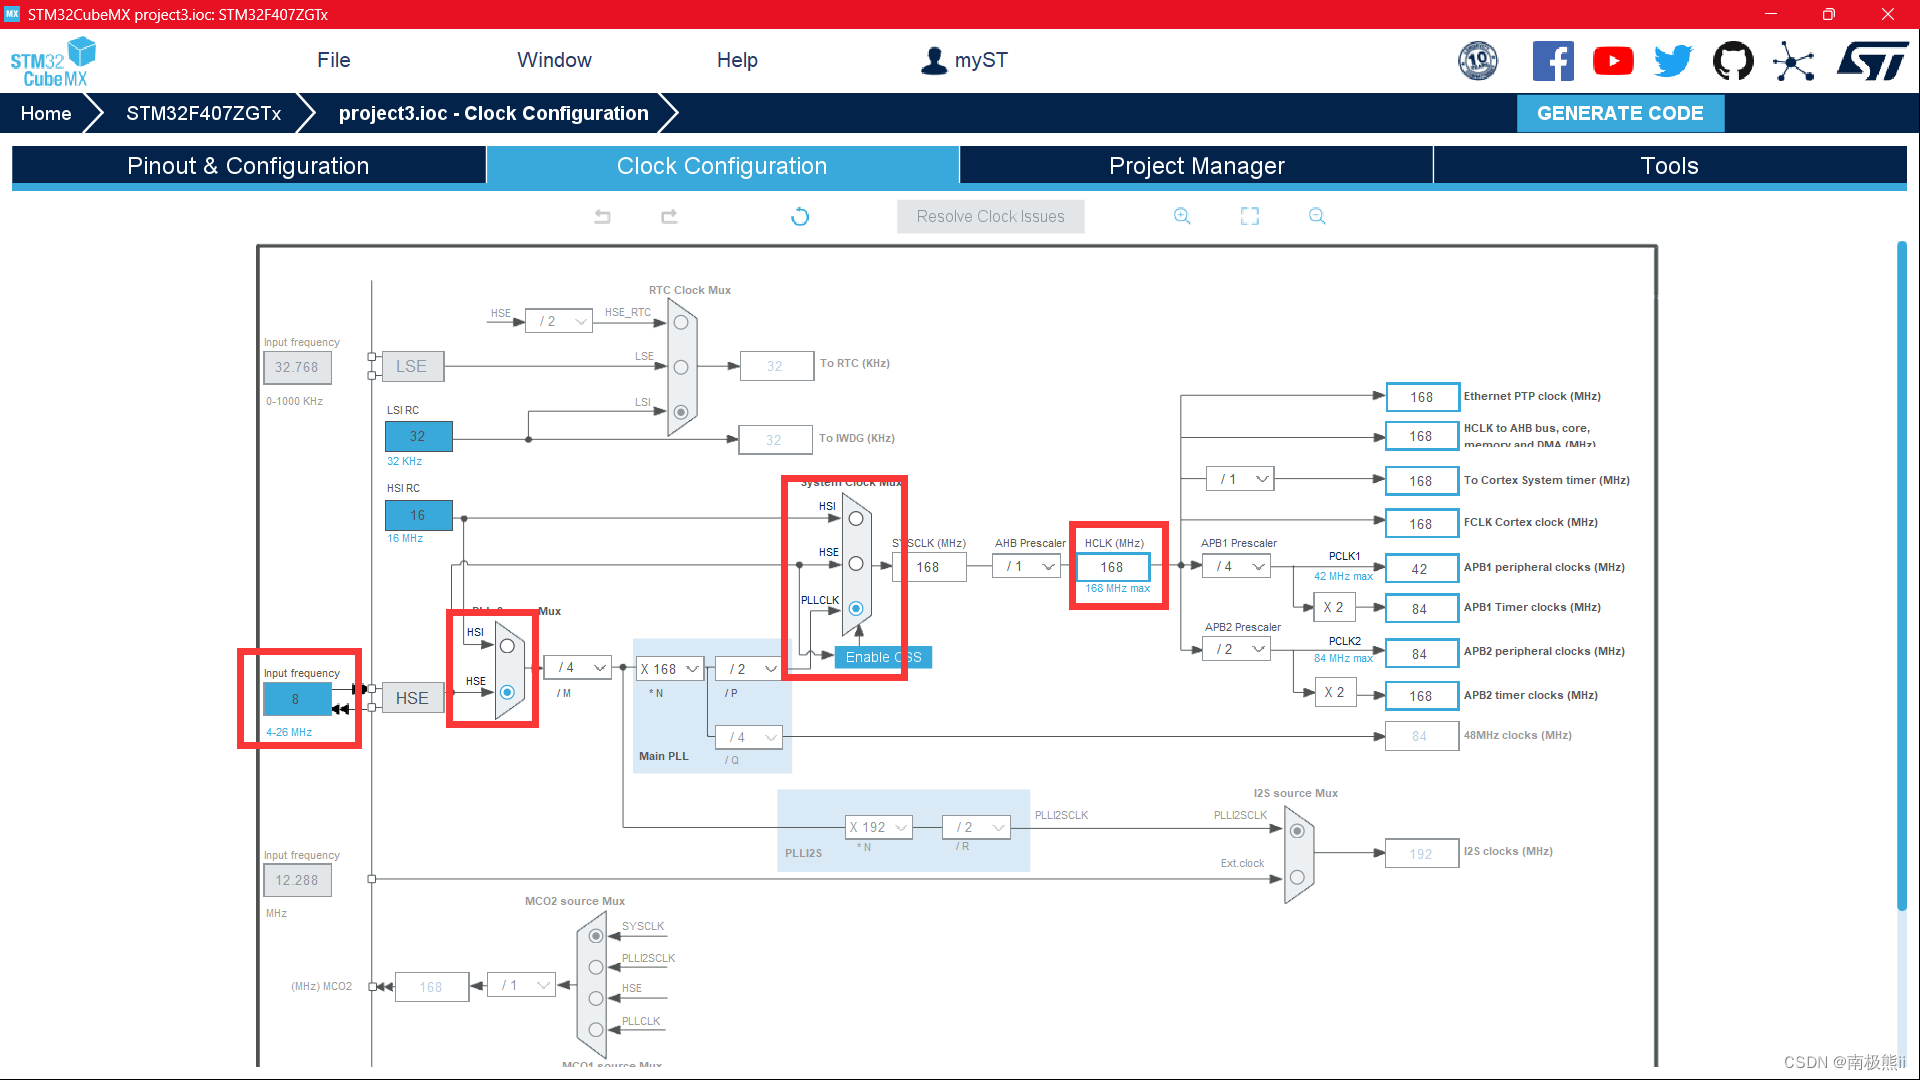The image size is (1920, 1080).
Task: Click the refresh clock tree icon
Action: click(x=800, y=216)
